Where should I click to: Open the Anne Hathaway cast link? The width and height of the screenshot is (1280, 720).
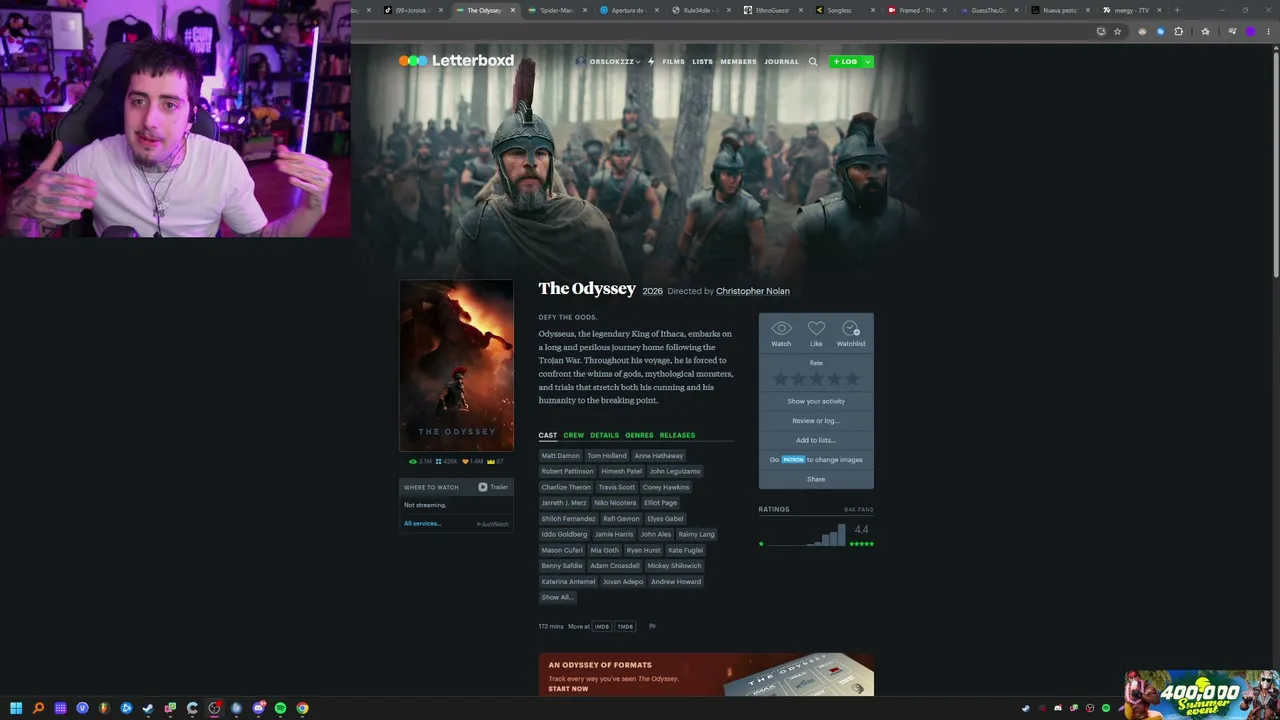pyautogui.click(x=658, y=456)
